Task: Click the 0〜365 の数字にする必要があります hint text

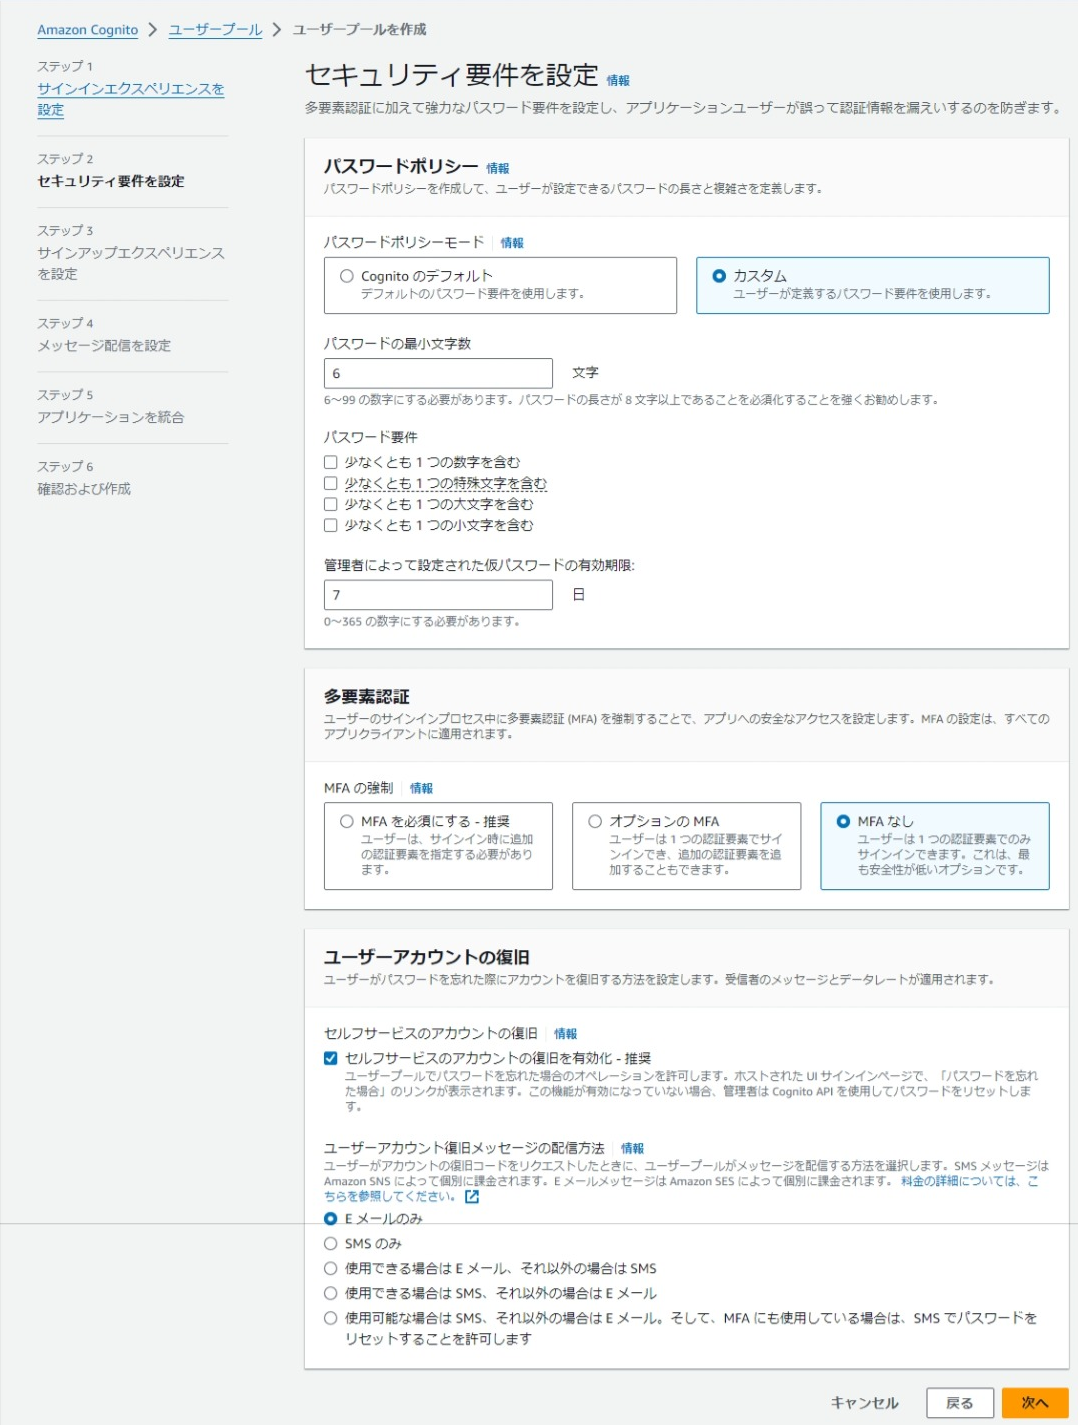Action: point(423,621)
